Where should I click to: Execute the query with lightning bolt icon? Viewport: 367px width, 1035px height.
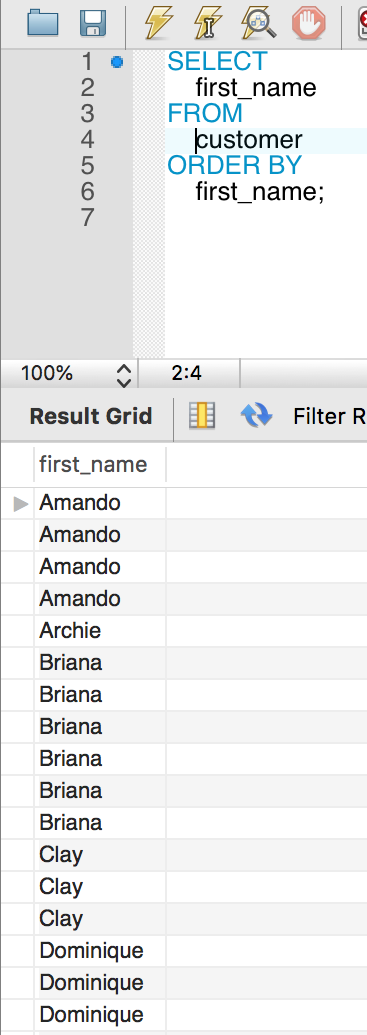(x=159, y=23)
